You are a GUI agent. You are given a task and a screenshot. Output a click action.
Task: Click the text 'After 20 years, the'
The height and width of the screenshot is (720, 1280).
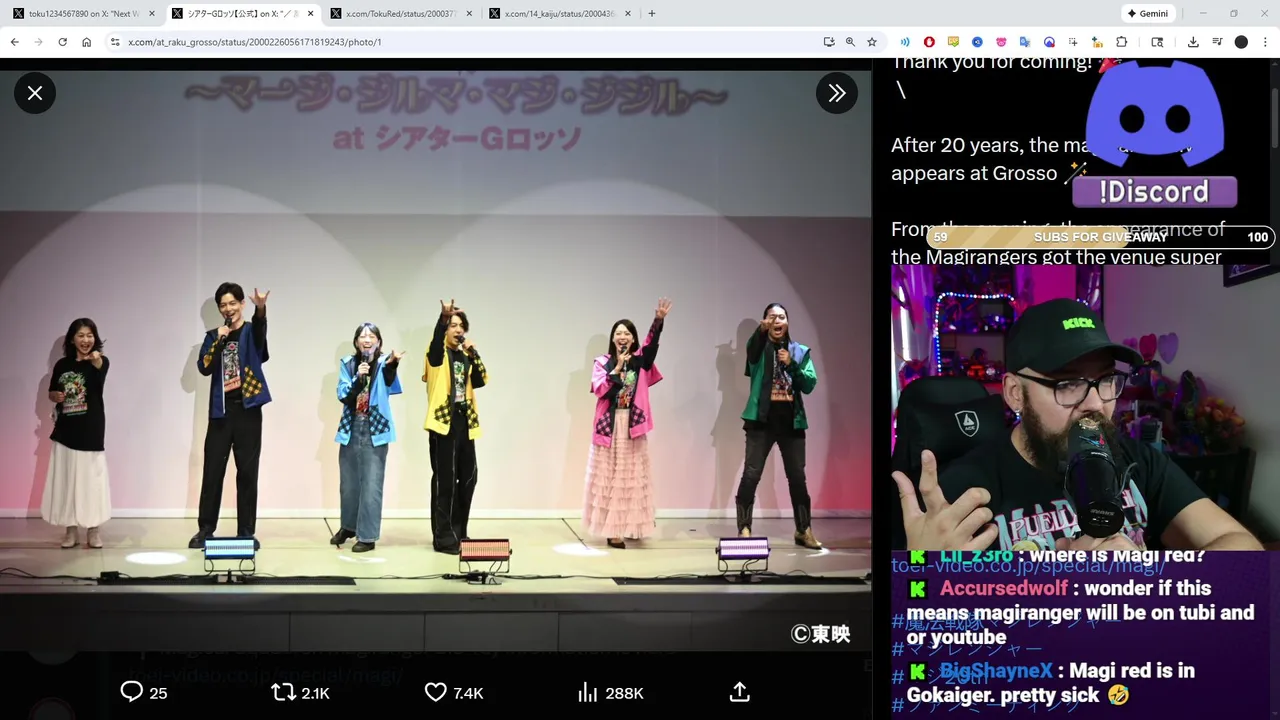974,145
